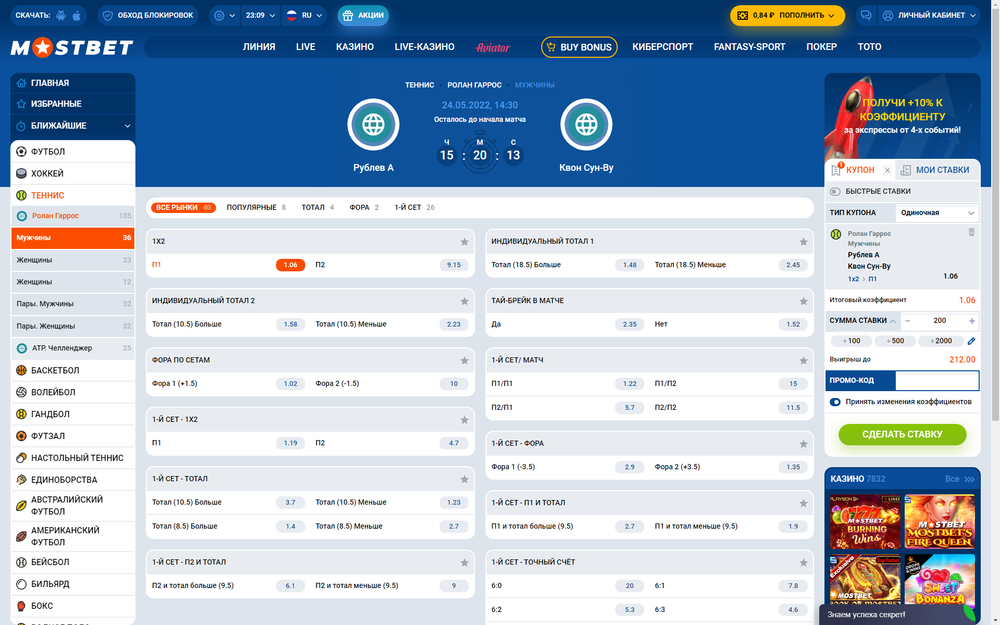Open Mostbet's Fire Queen game thumbnail
Viewport: 1000px width, 625px height.
[x=939, y=522]
